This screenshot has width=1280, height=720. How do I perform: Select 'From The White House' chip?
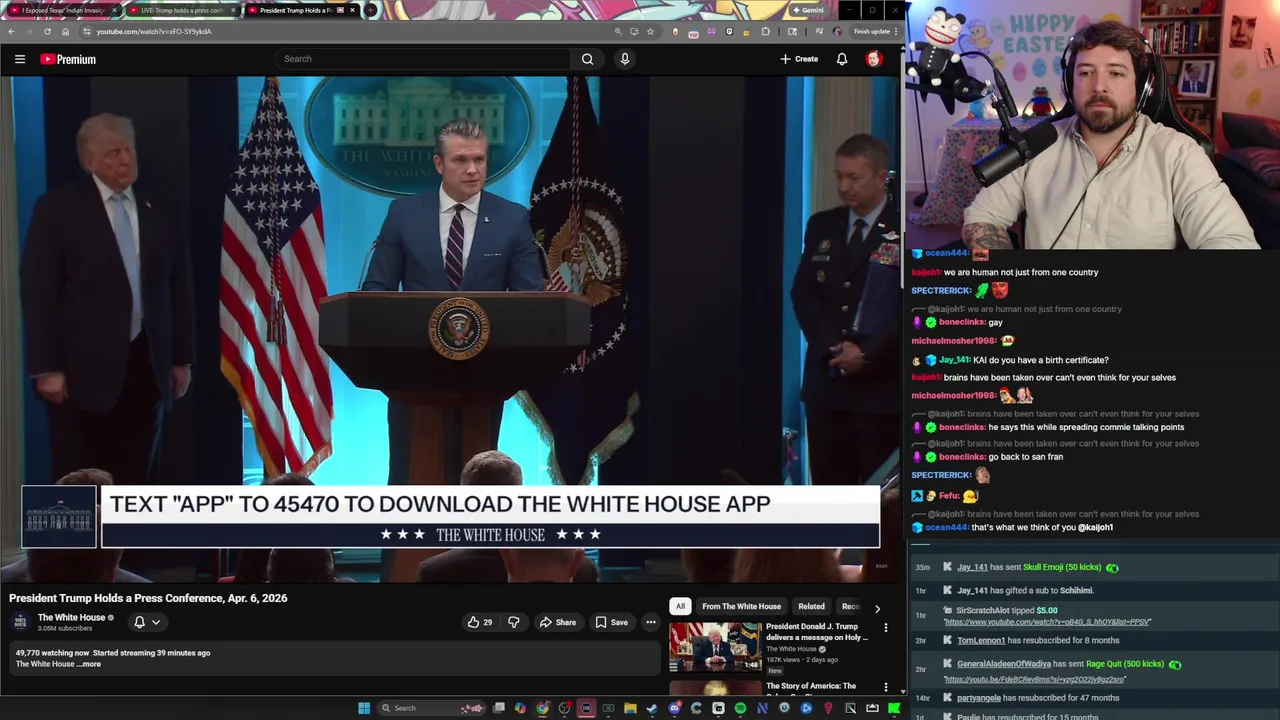(x=741, y=606)
